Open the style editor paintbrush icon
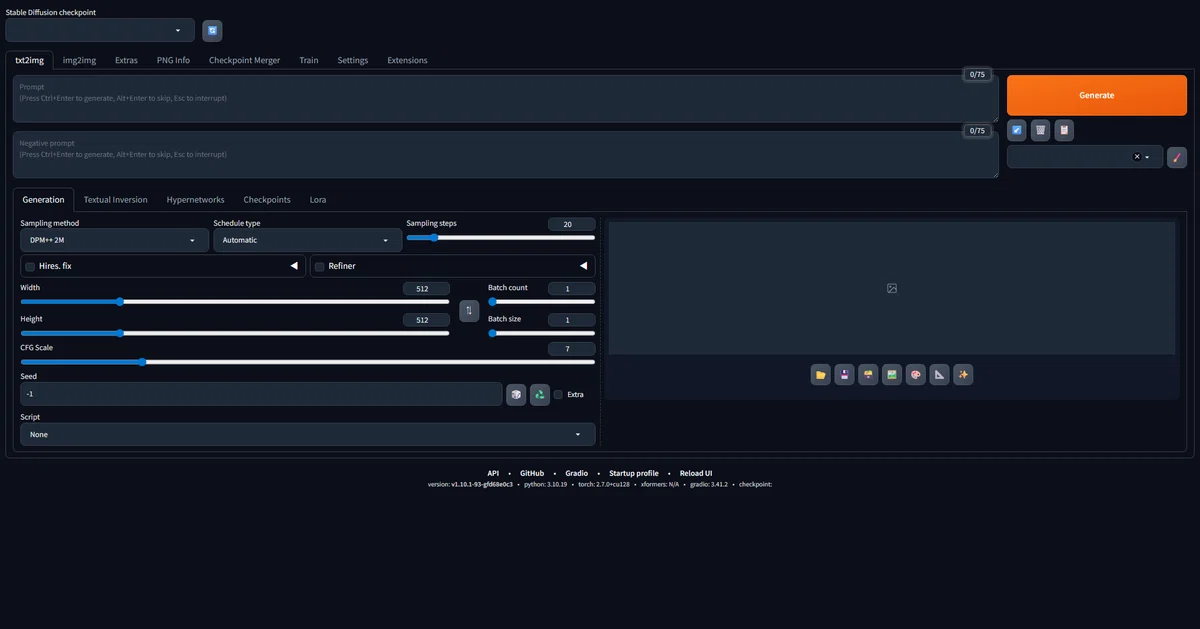 [x=1177, y=157]
